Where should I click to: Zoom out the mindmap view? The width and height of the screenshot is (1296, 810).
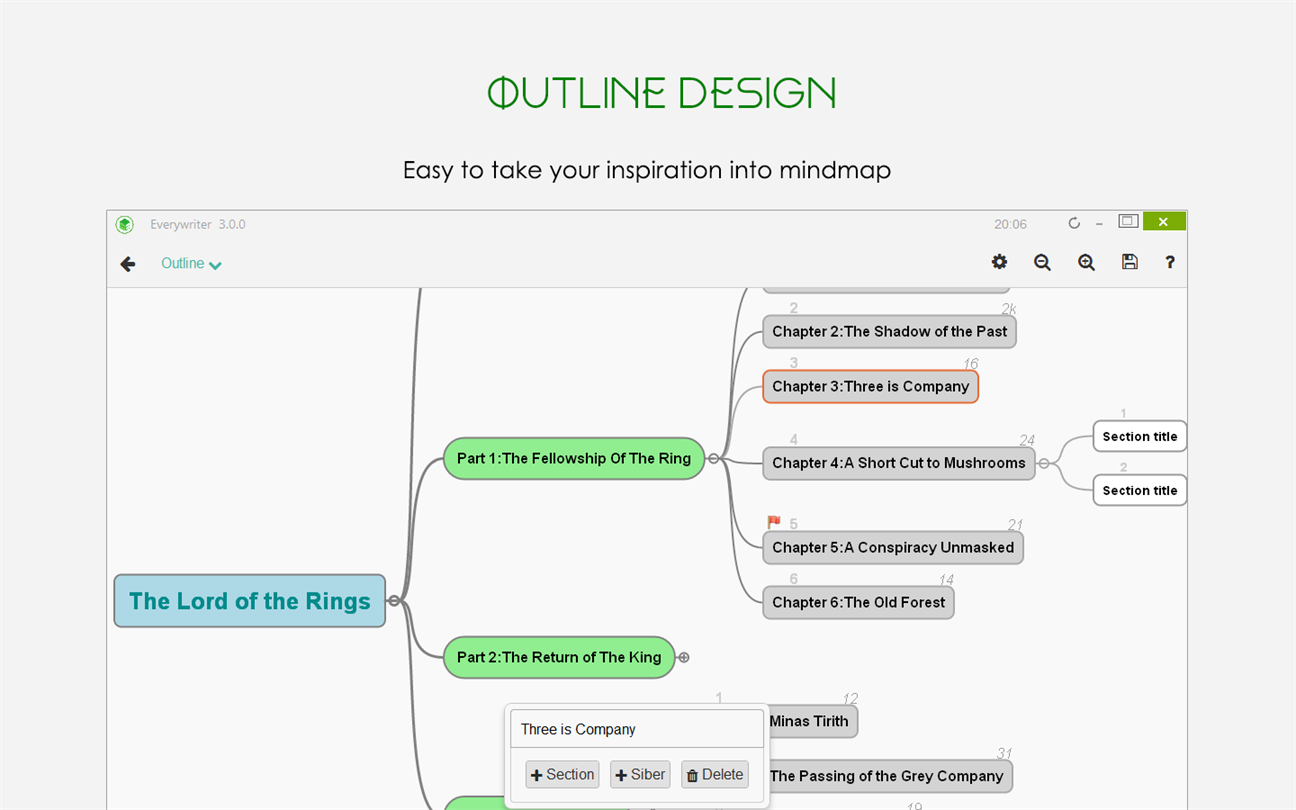pos(1042,262)
